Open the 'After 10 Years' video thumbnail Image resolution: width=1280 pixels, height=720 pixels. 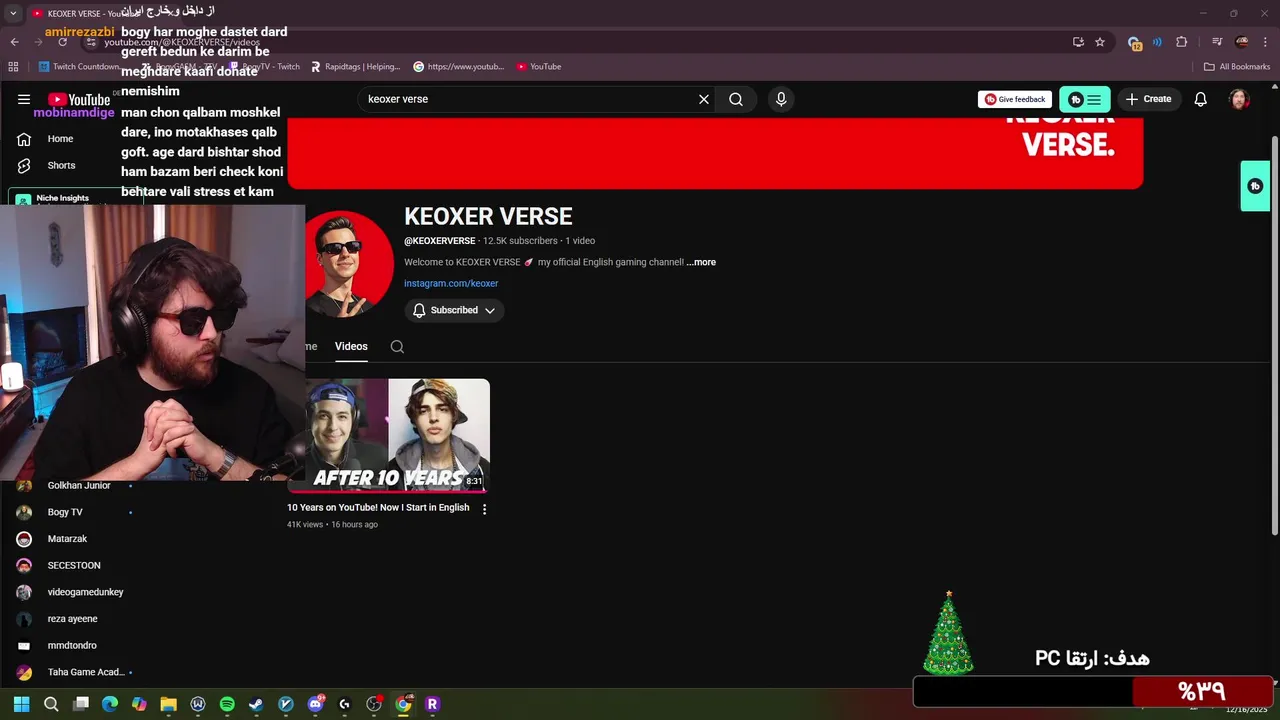[x=389, y=435]
